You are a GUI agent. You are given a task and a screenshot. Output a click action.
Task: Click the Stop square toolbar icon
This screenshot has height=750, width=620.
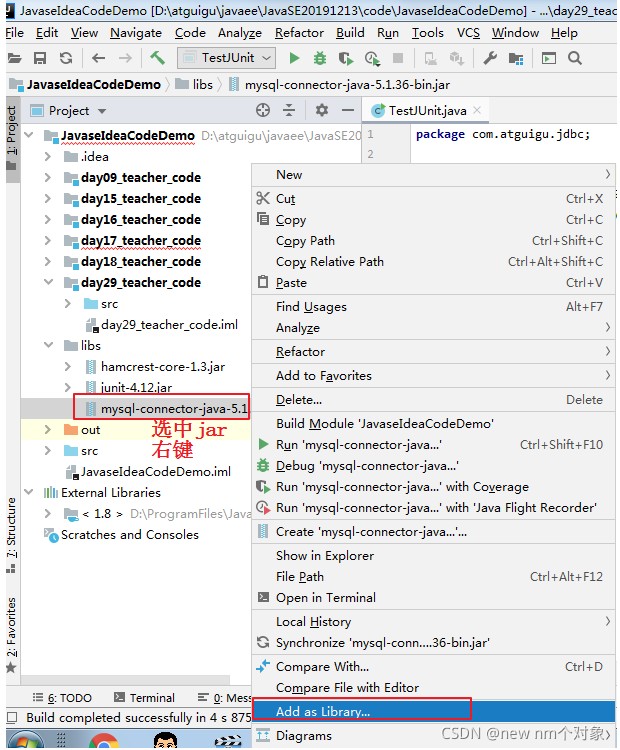pyautogui.click(x=398, y=58)
